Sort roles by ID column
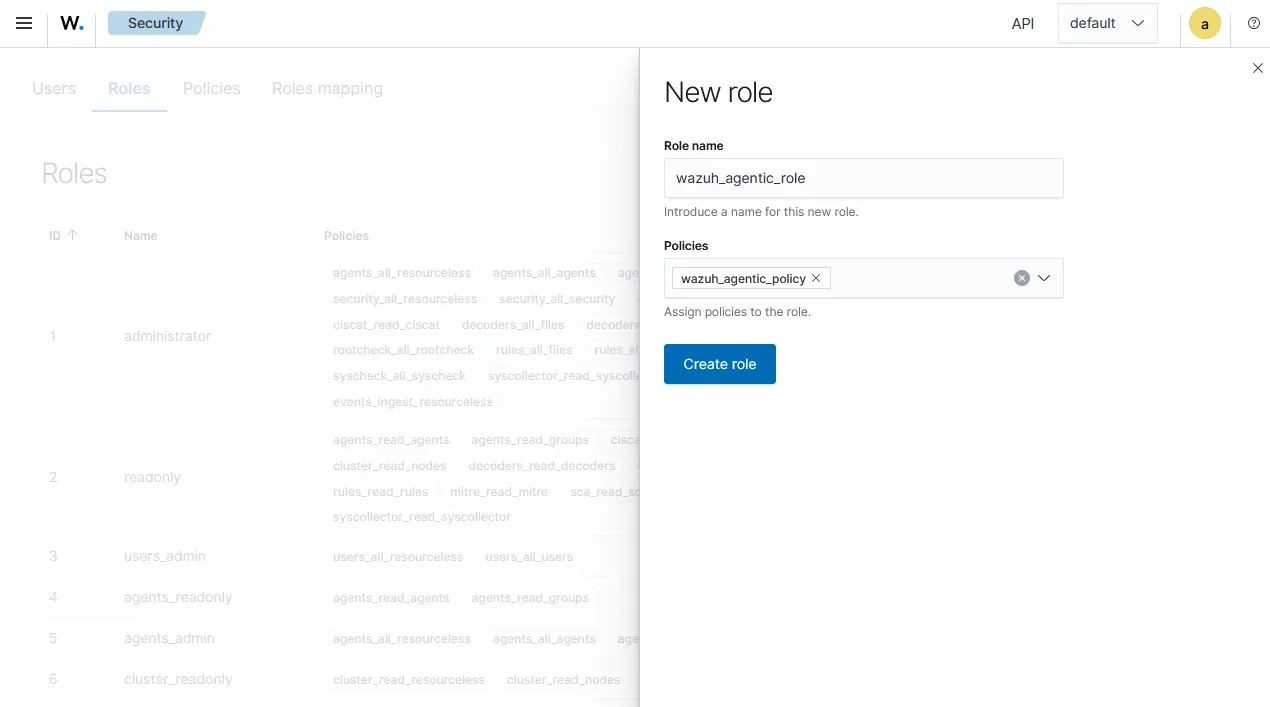The width and height of the screenshot is (1270, 707). pyautogui.click(x=64, y=236)
